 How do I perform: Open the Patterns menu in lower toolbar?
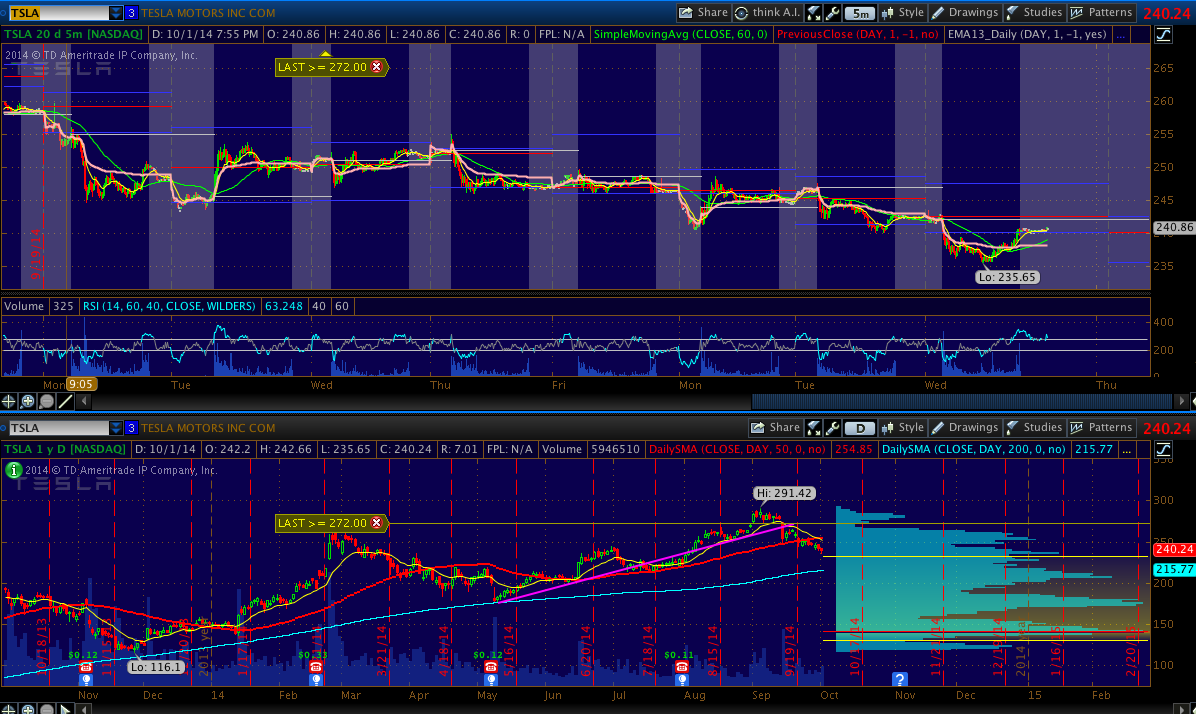tap(1101, 428)
